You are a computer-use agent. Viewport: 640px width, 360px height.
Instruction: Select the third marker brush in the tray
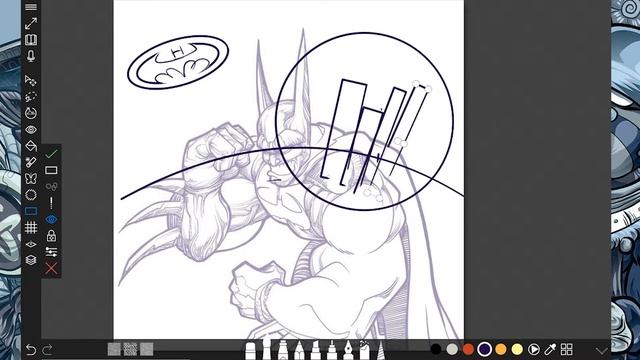283,350
